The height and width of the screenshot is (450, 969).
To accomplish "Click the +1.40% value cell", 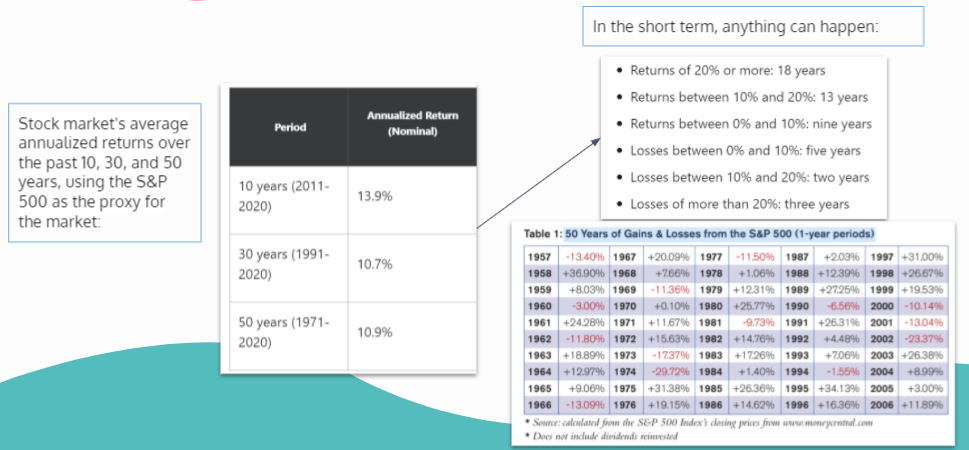I will (756, 372).
